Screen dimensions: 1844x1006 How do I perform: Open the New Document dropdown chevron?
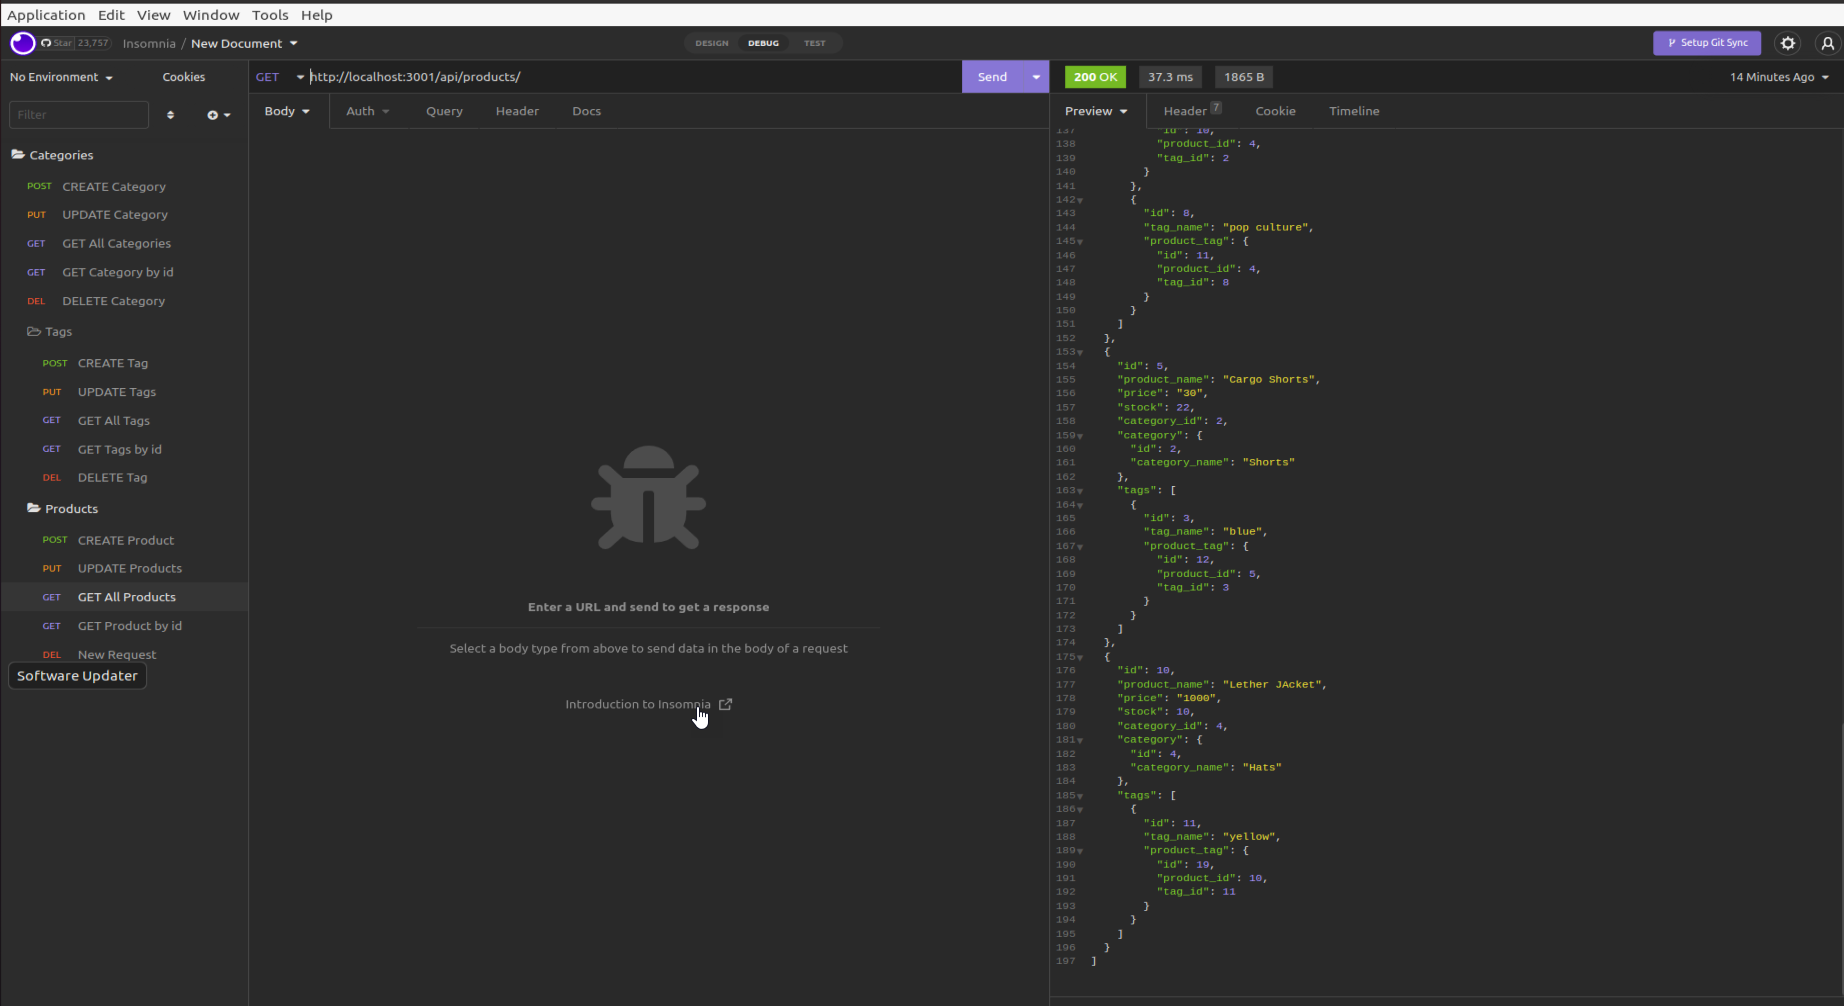tap(291, 43)
